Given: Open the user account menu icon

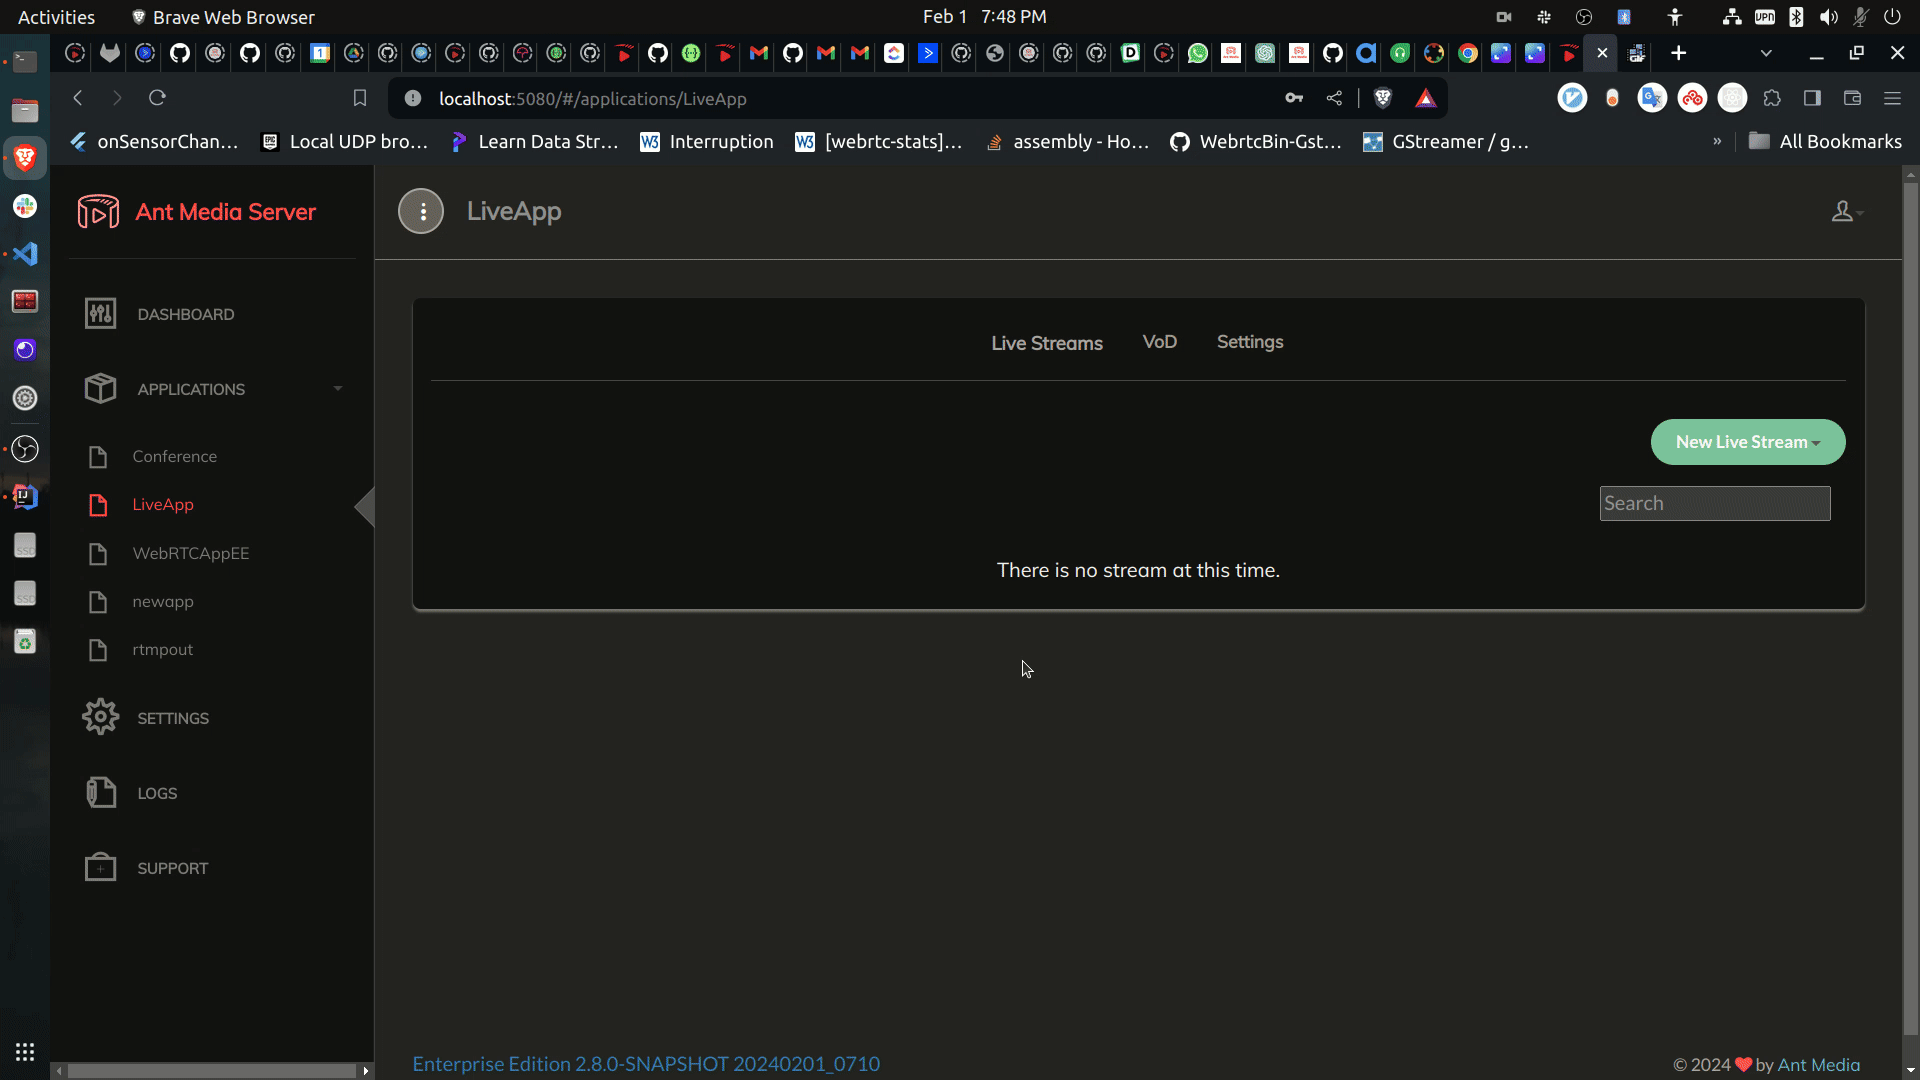Looking at the screenshot, I should (1846, 211).
